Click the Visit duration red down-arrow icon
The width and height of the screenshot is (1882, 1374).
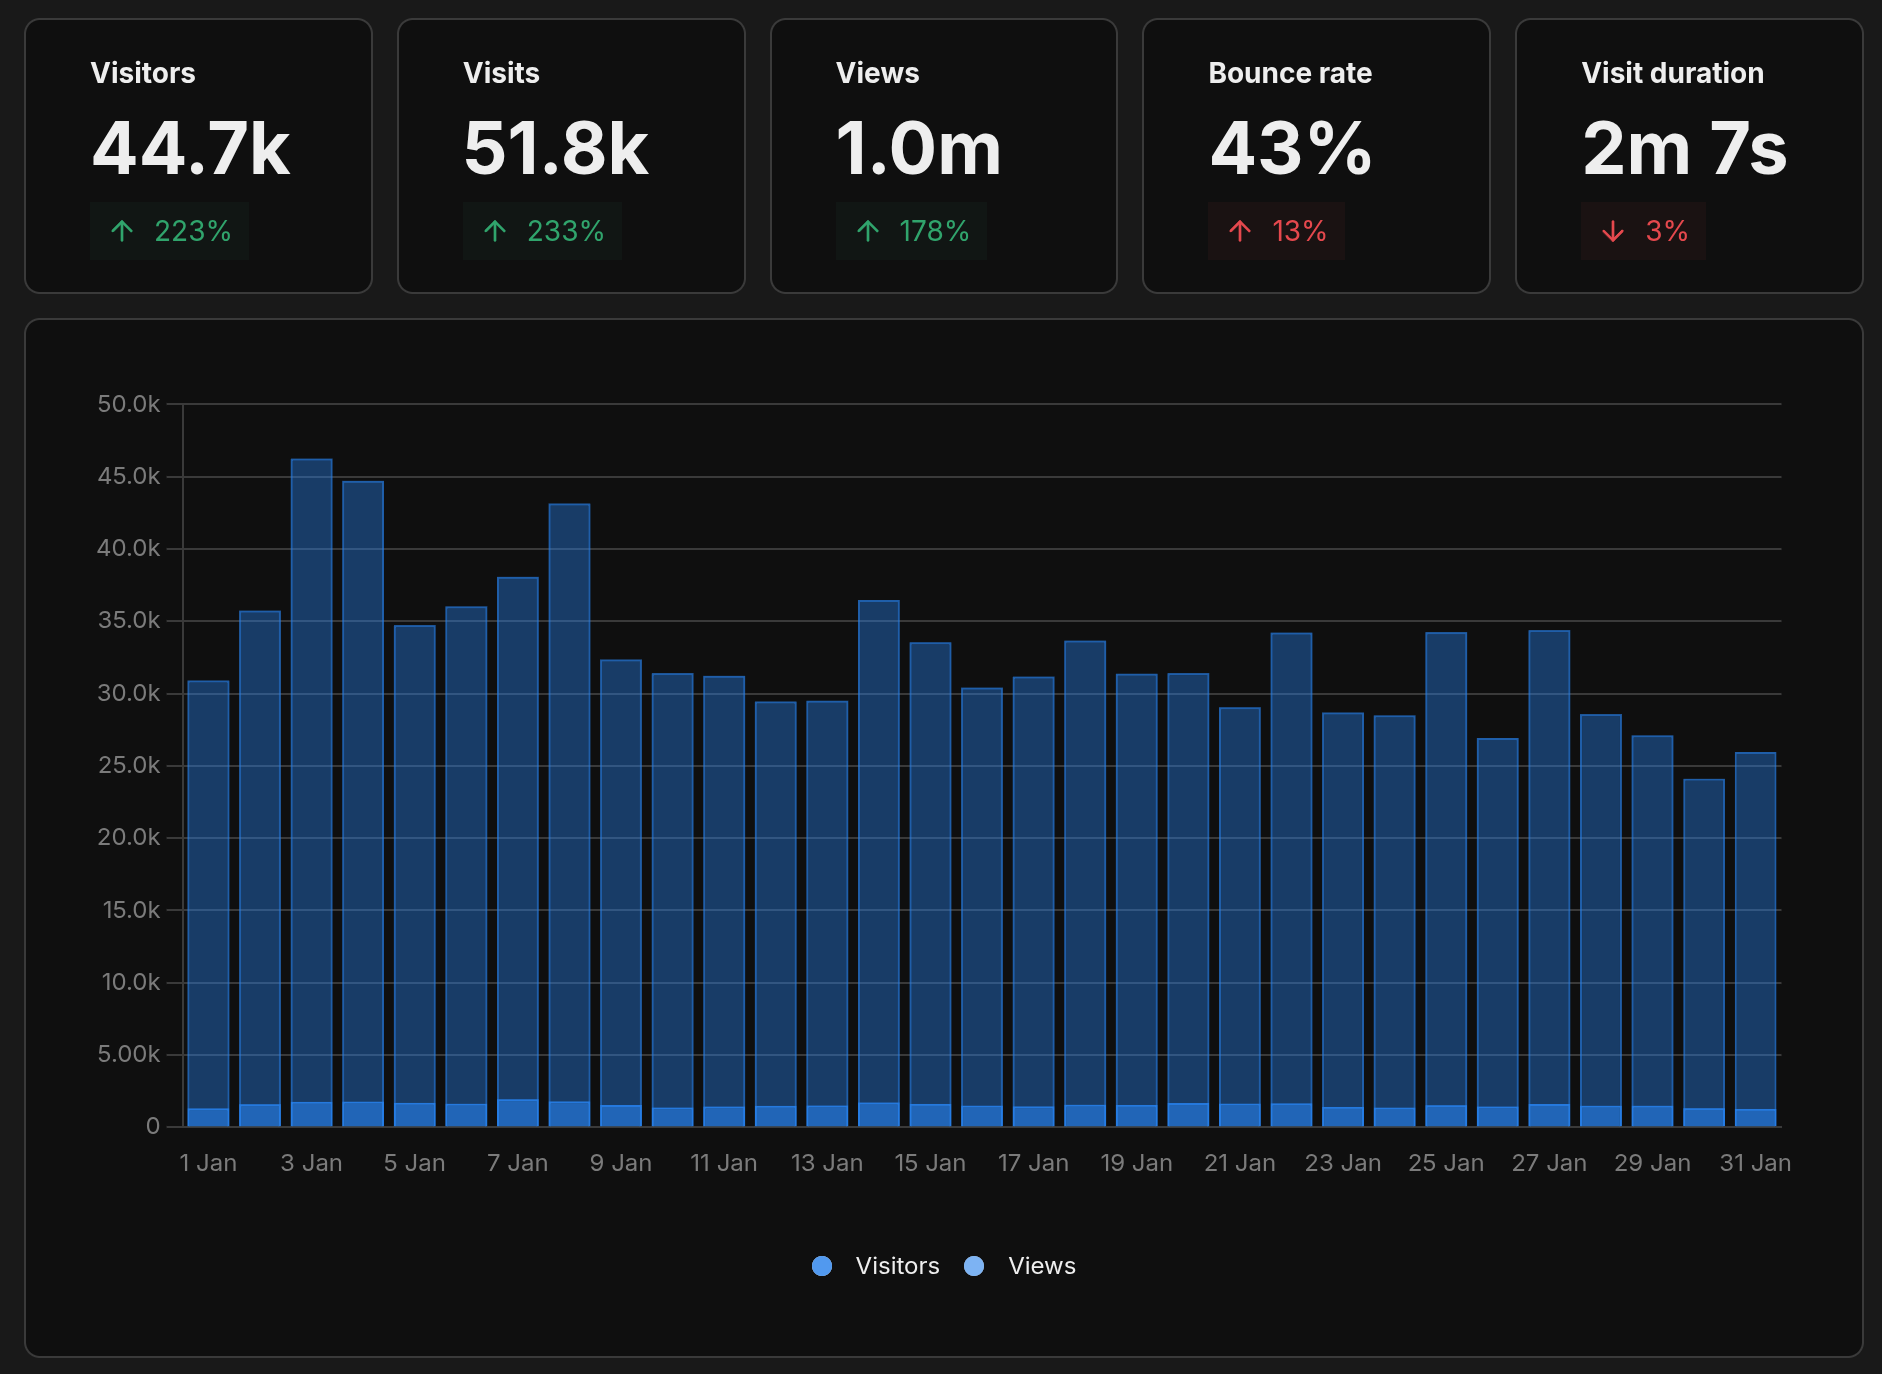coord(1611,231)
